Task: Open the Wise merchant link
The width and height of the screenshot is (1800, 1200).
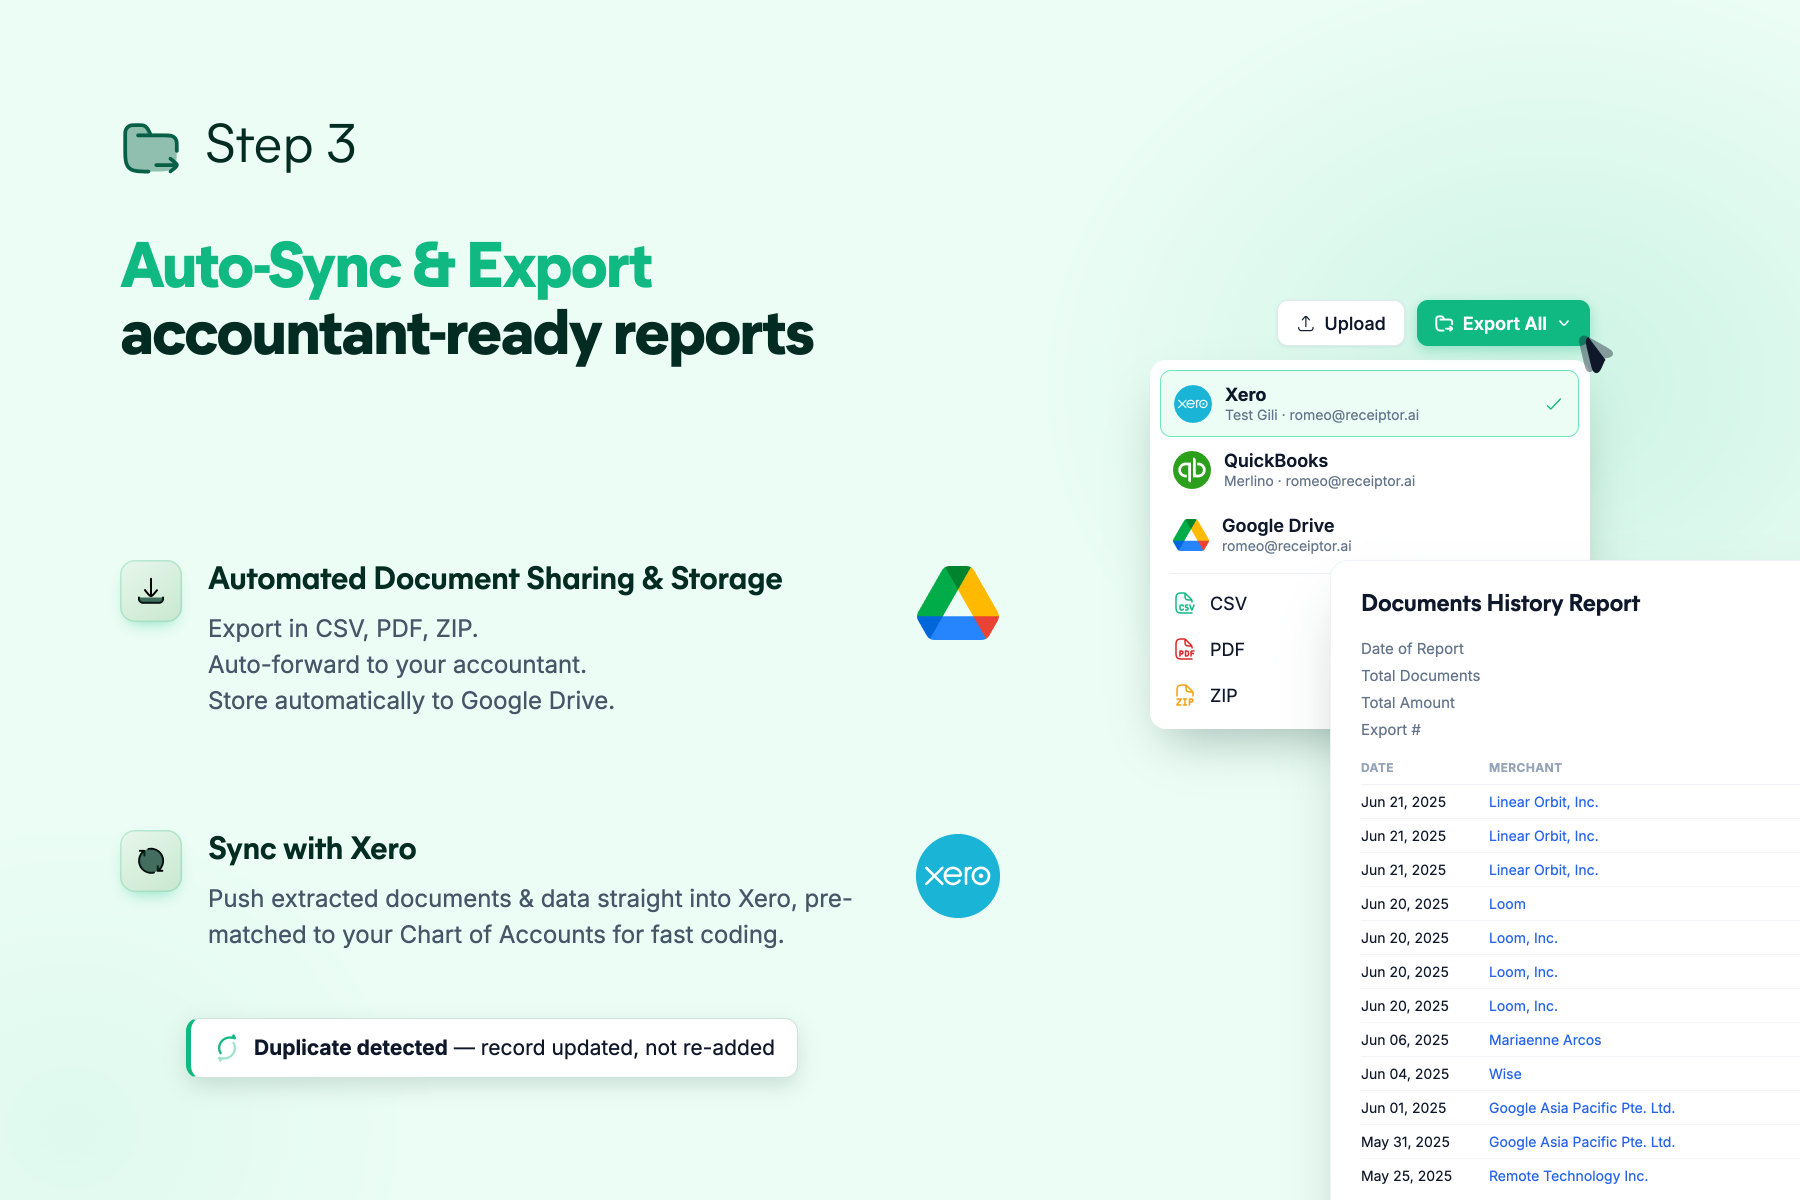Action: click(x=1505, y=1074)
